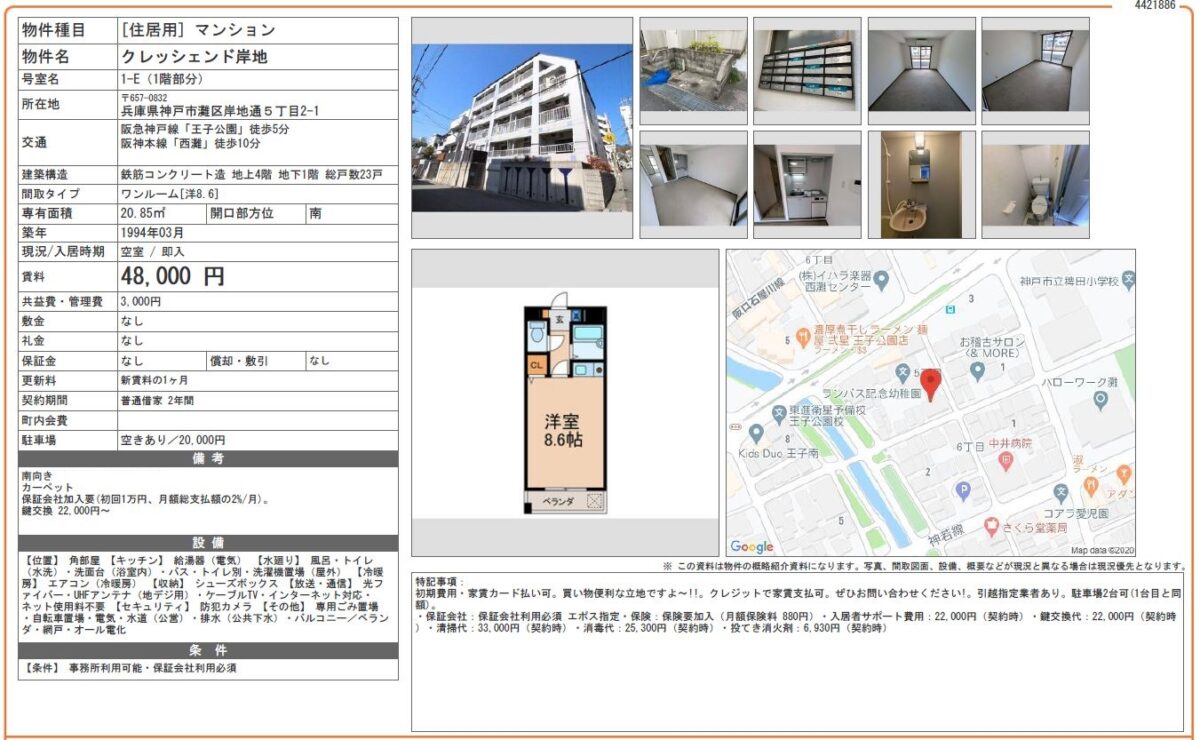This screenshot has height=740, width=1200.
Task: Click the お稽古サロン map pin
Action: pos(978,371)
